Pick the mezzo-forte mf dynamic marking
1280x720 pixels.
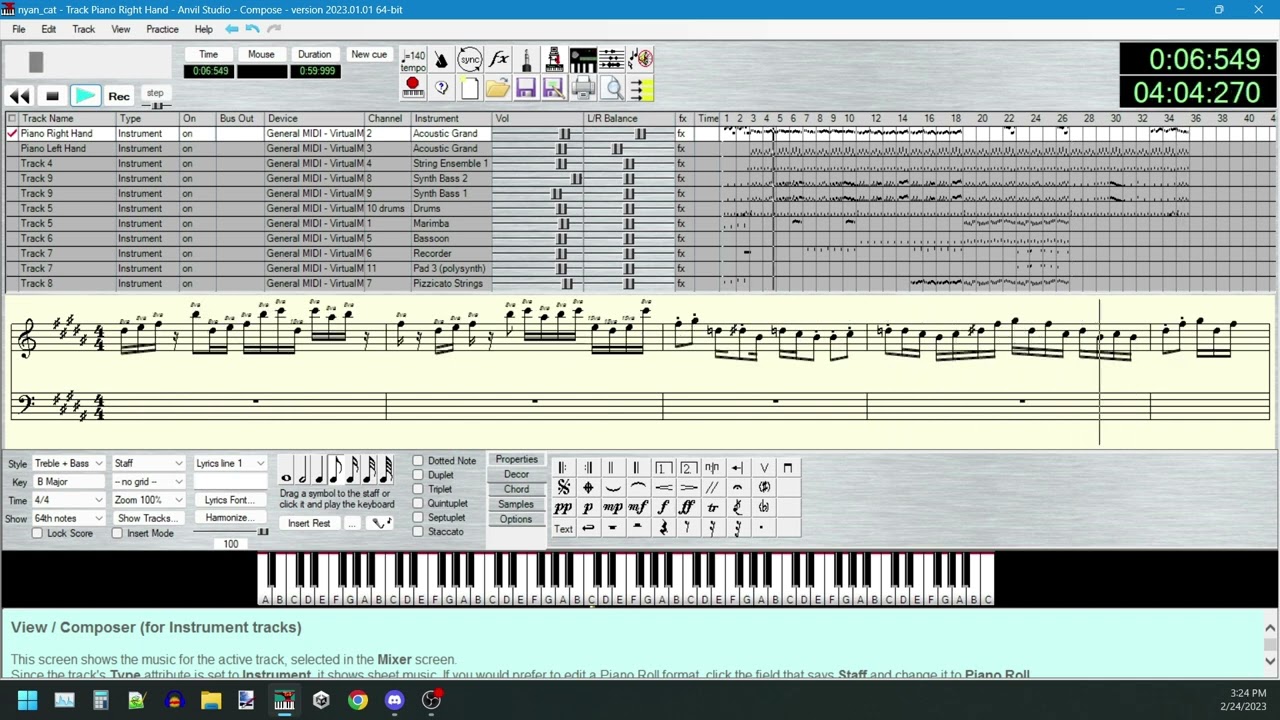coord(637,508)
